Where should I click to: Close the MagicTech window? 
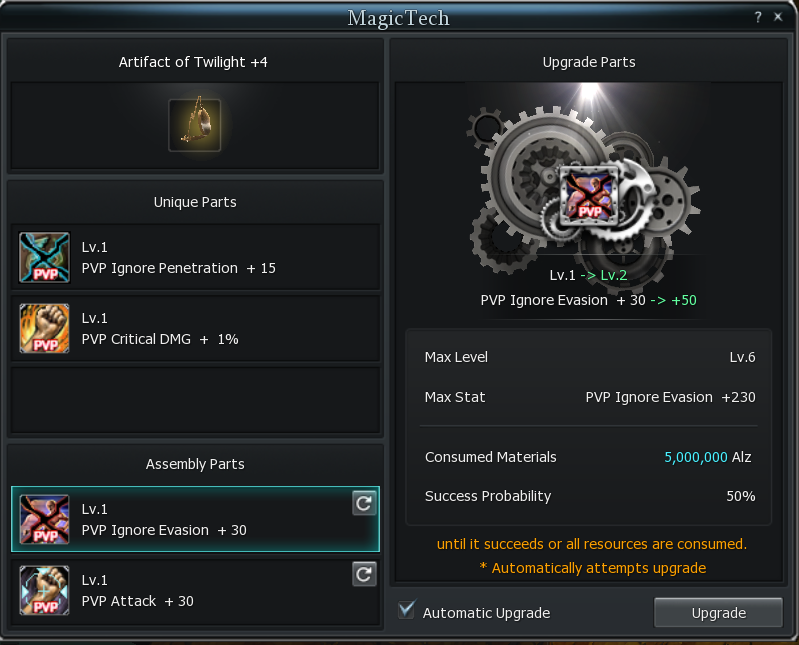tap(778, 17)
